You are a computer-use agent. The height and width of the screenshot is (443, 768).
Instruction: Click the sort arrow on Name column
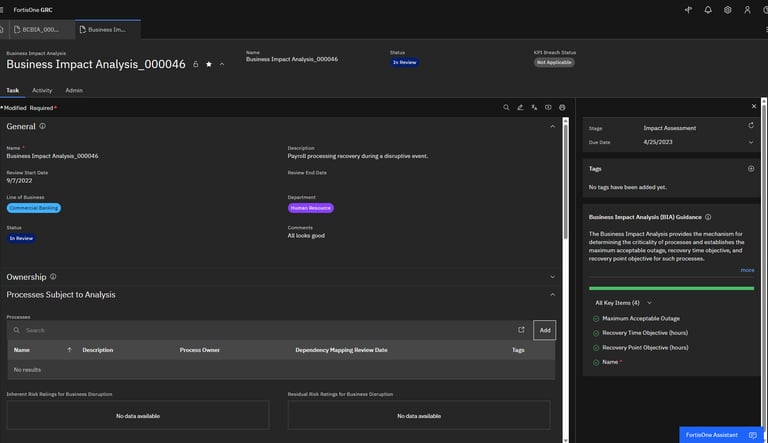coord(69,350)
